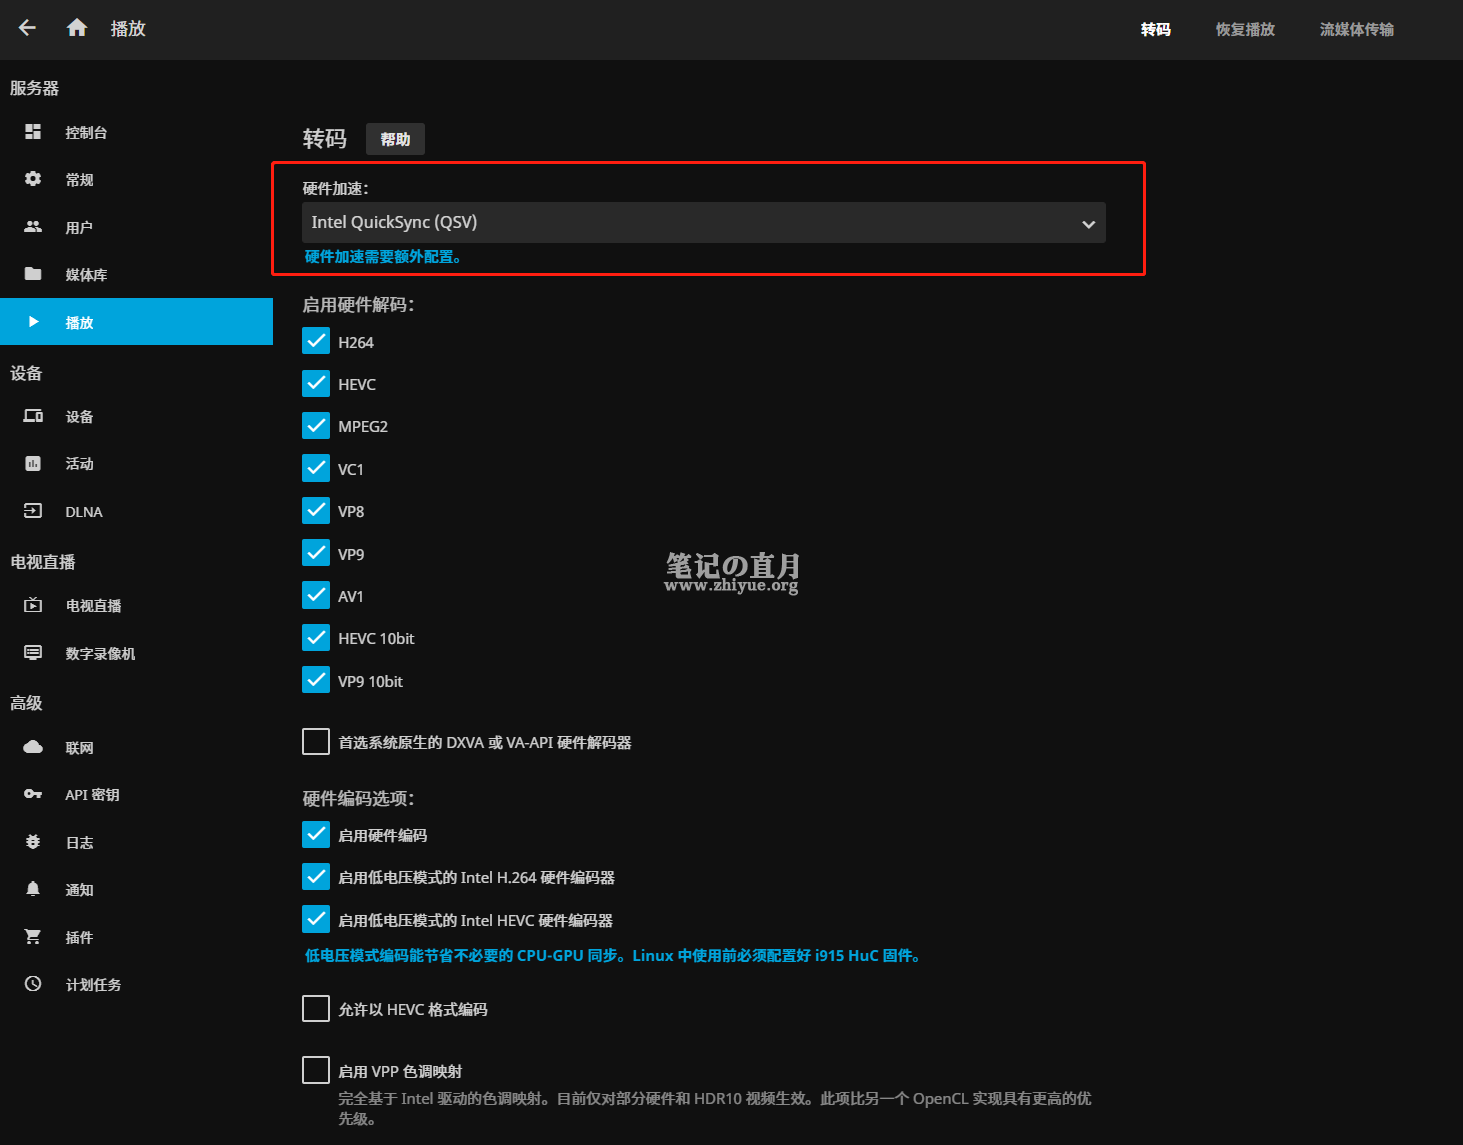Image resolution: width=1463 pixels, height=1145 pixels.
Task: Enable 允许以 HEVC 格式编码 option
Action: click(x=315, y=1008)
